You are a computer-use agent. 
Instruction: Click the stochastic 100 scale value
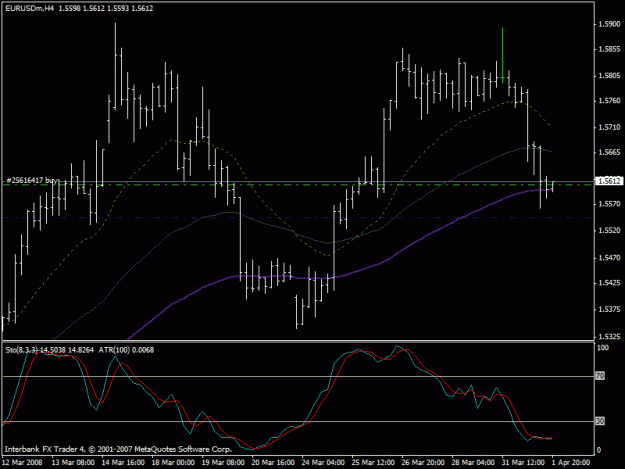tap(603, 347)
